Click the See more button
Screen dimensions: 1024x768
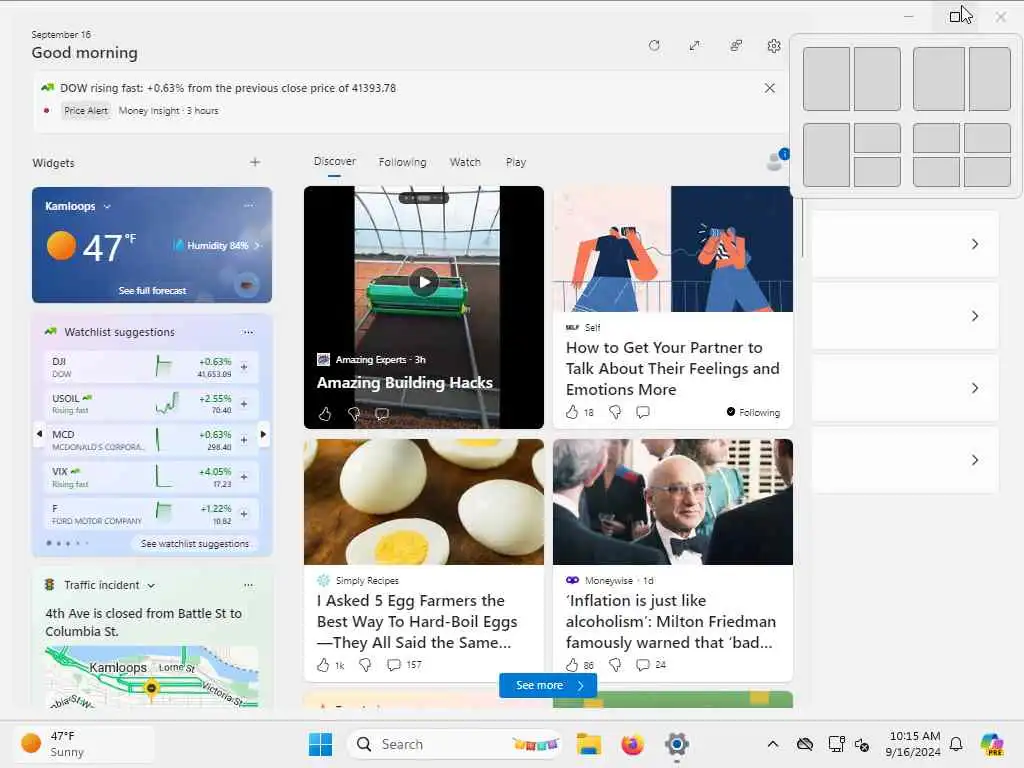tap(548, 685)
